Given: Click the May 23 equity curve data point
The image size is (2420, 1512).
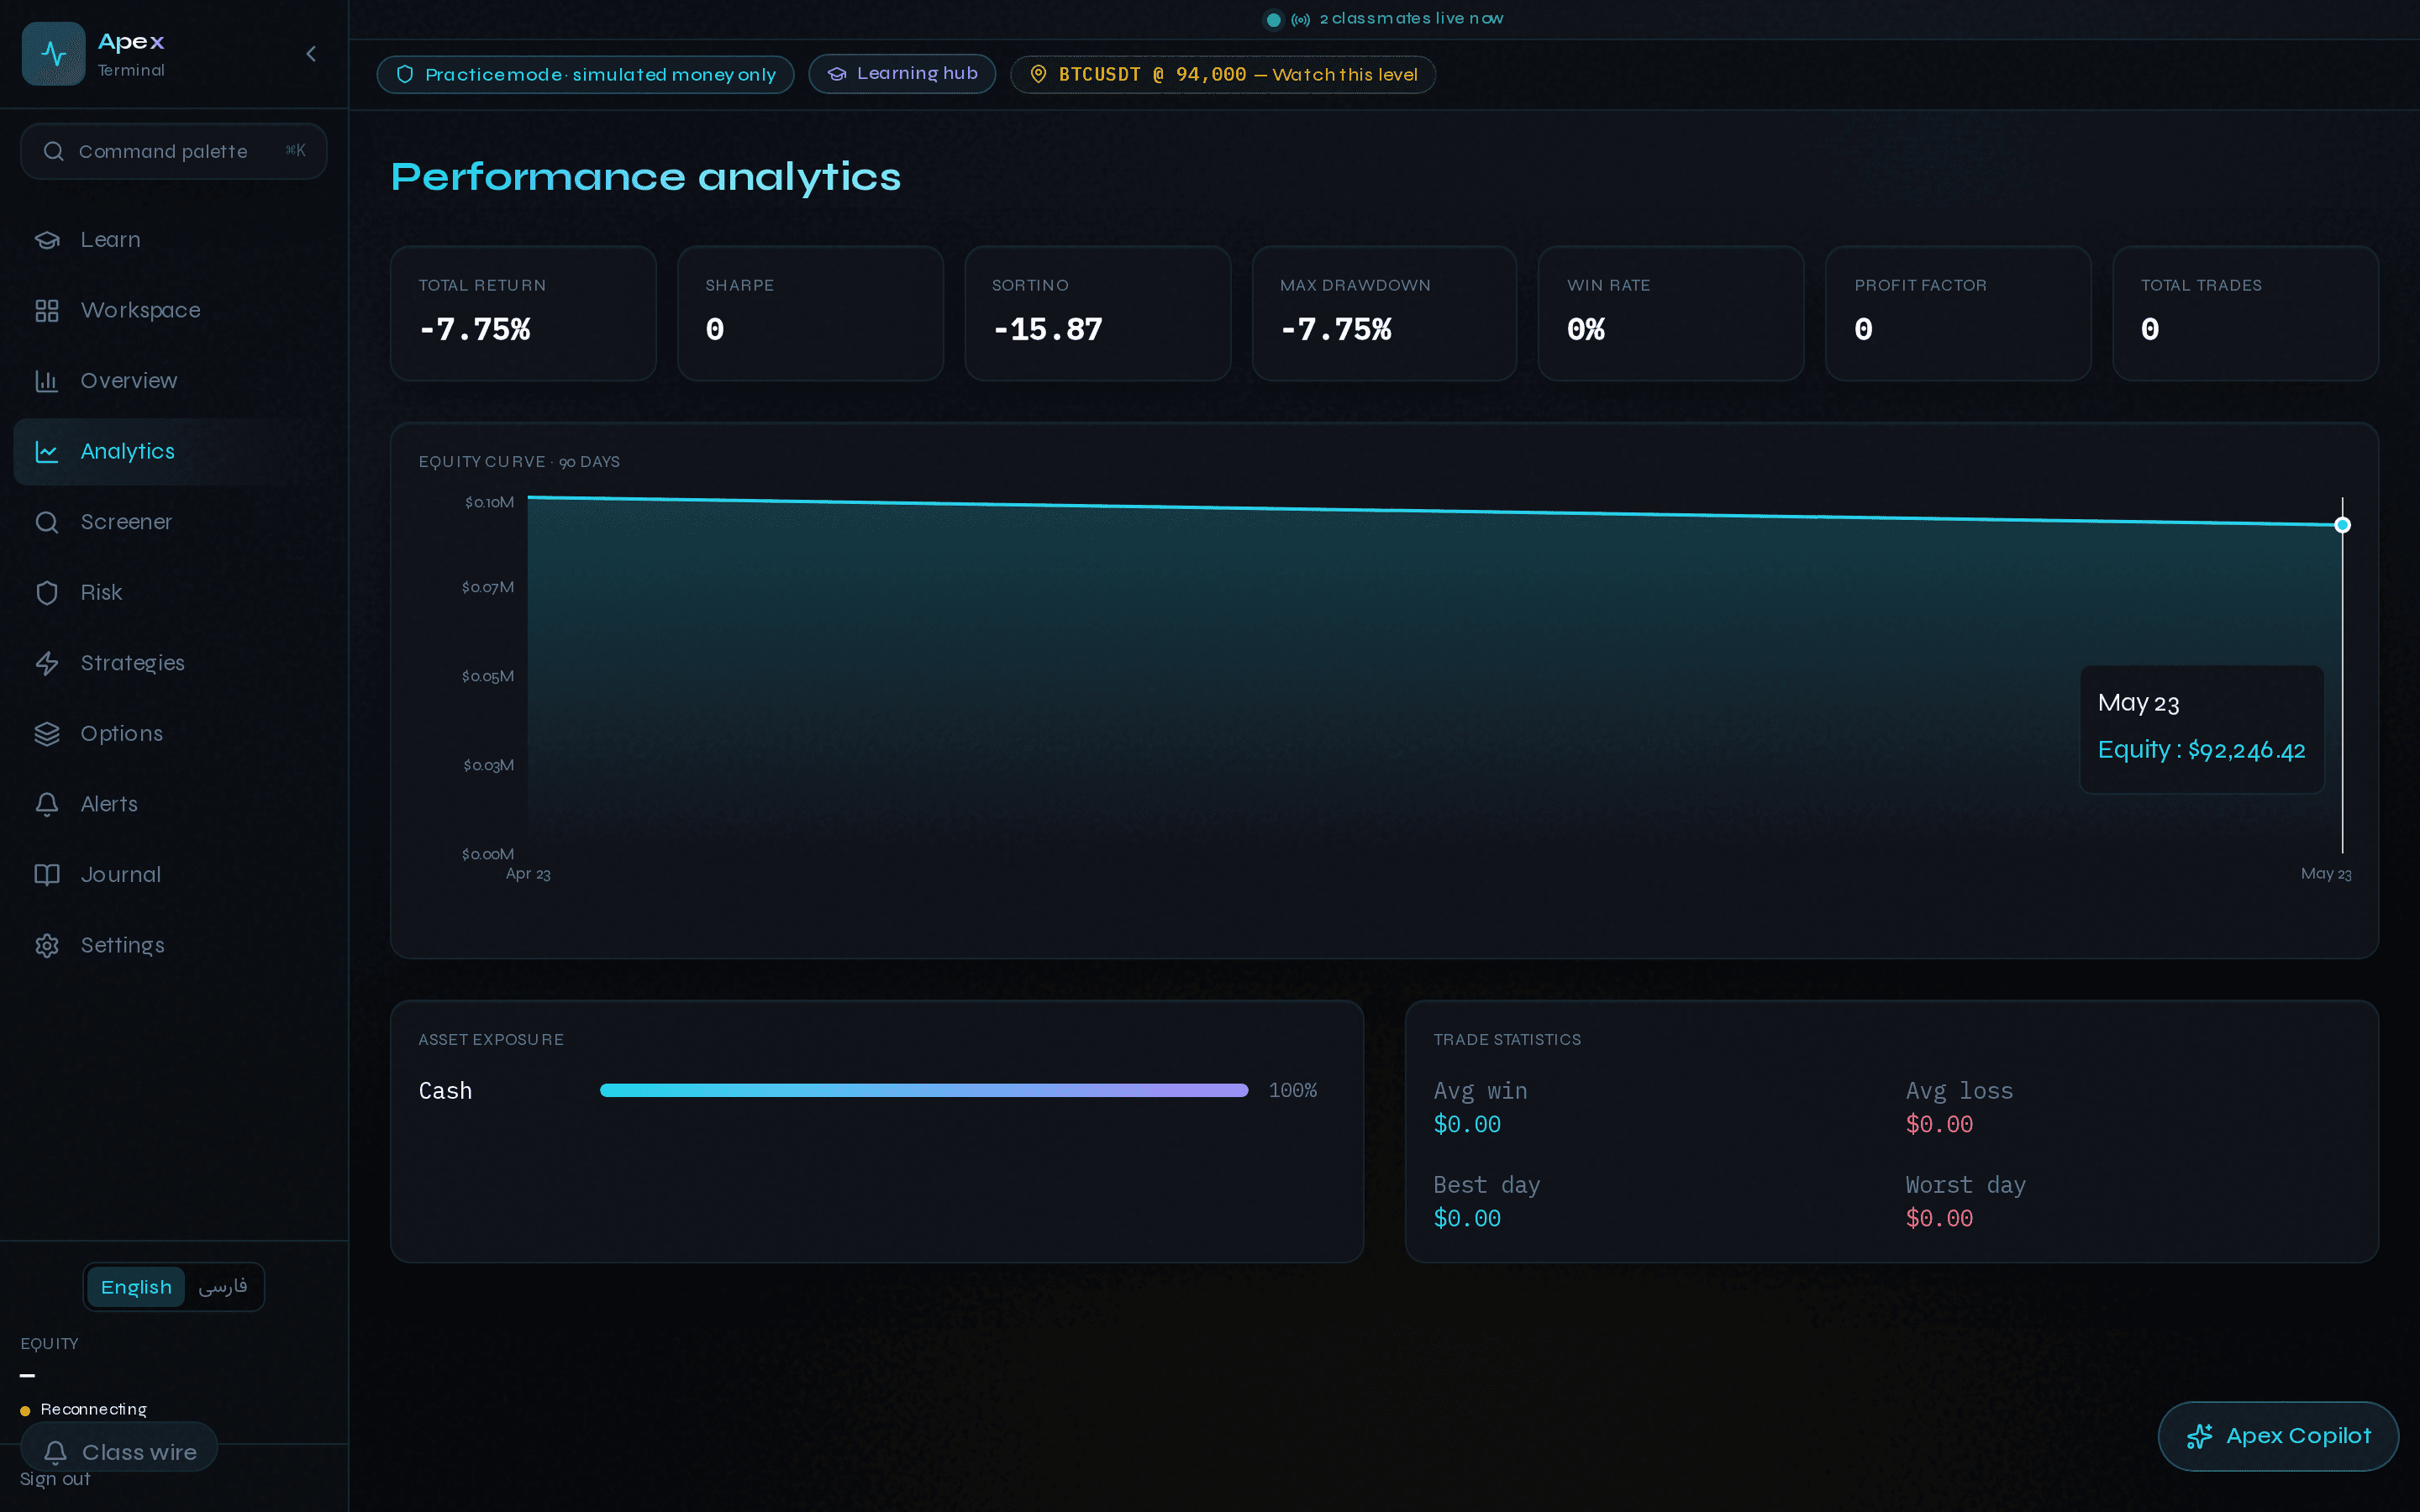Looking at the screenshot, I should pyautogui.click(x=2342, y=525).
